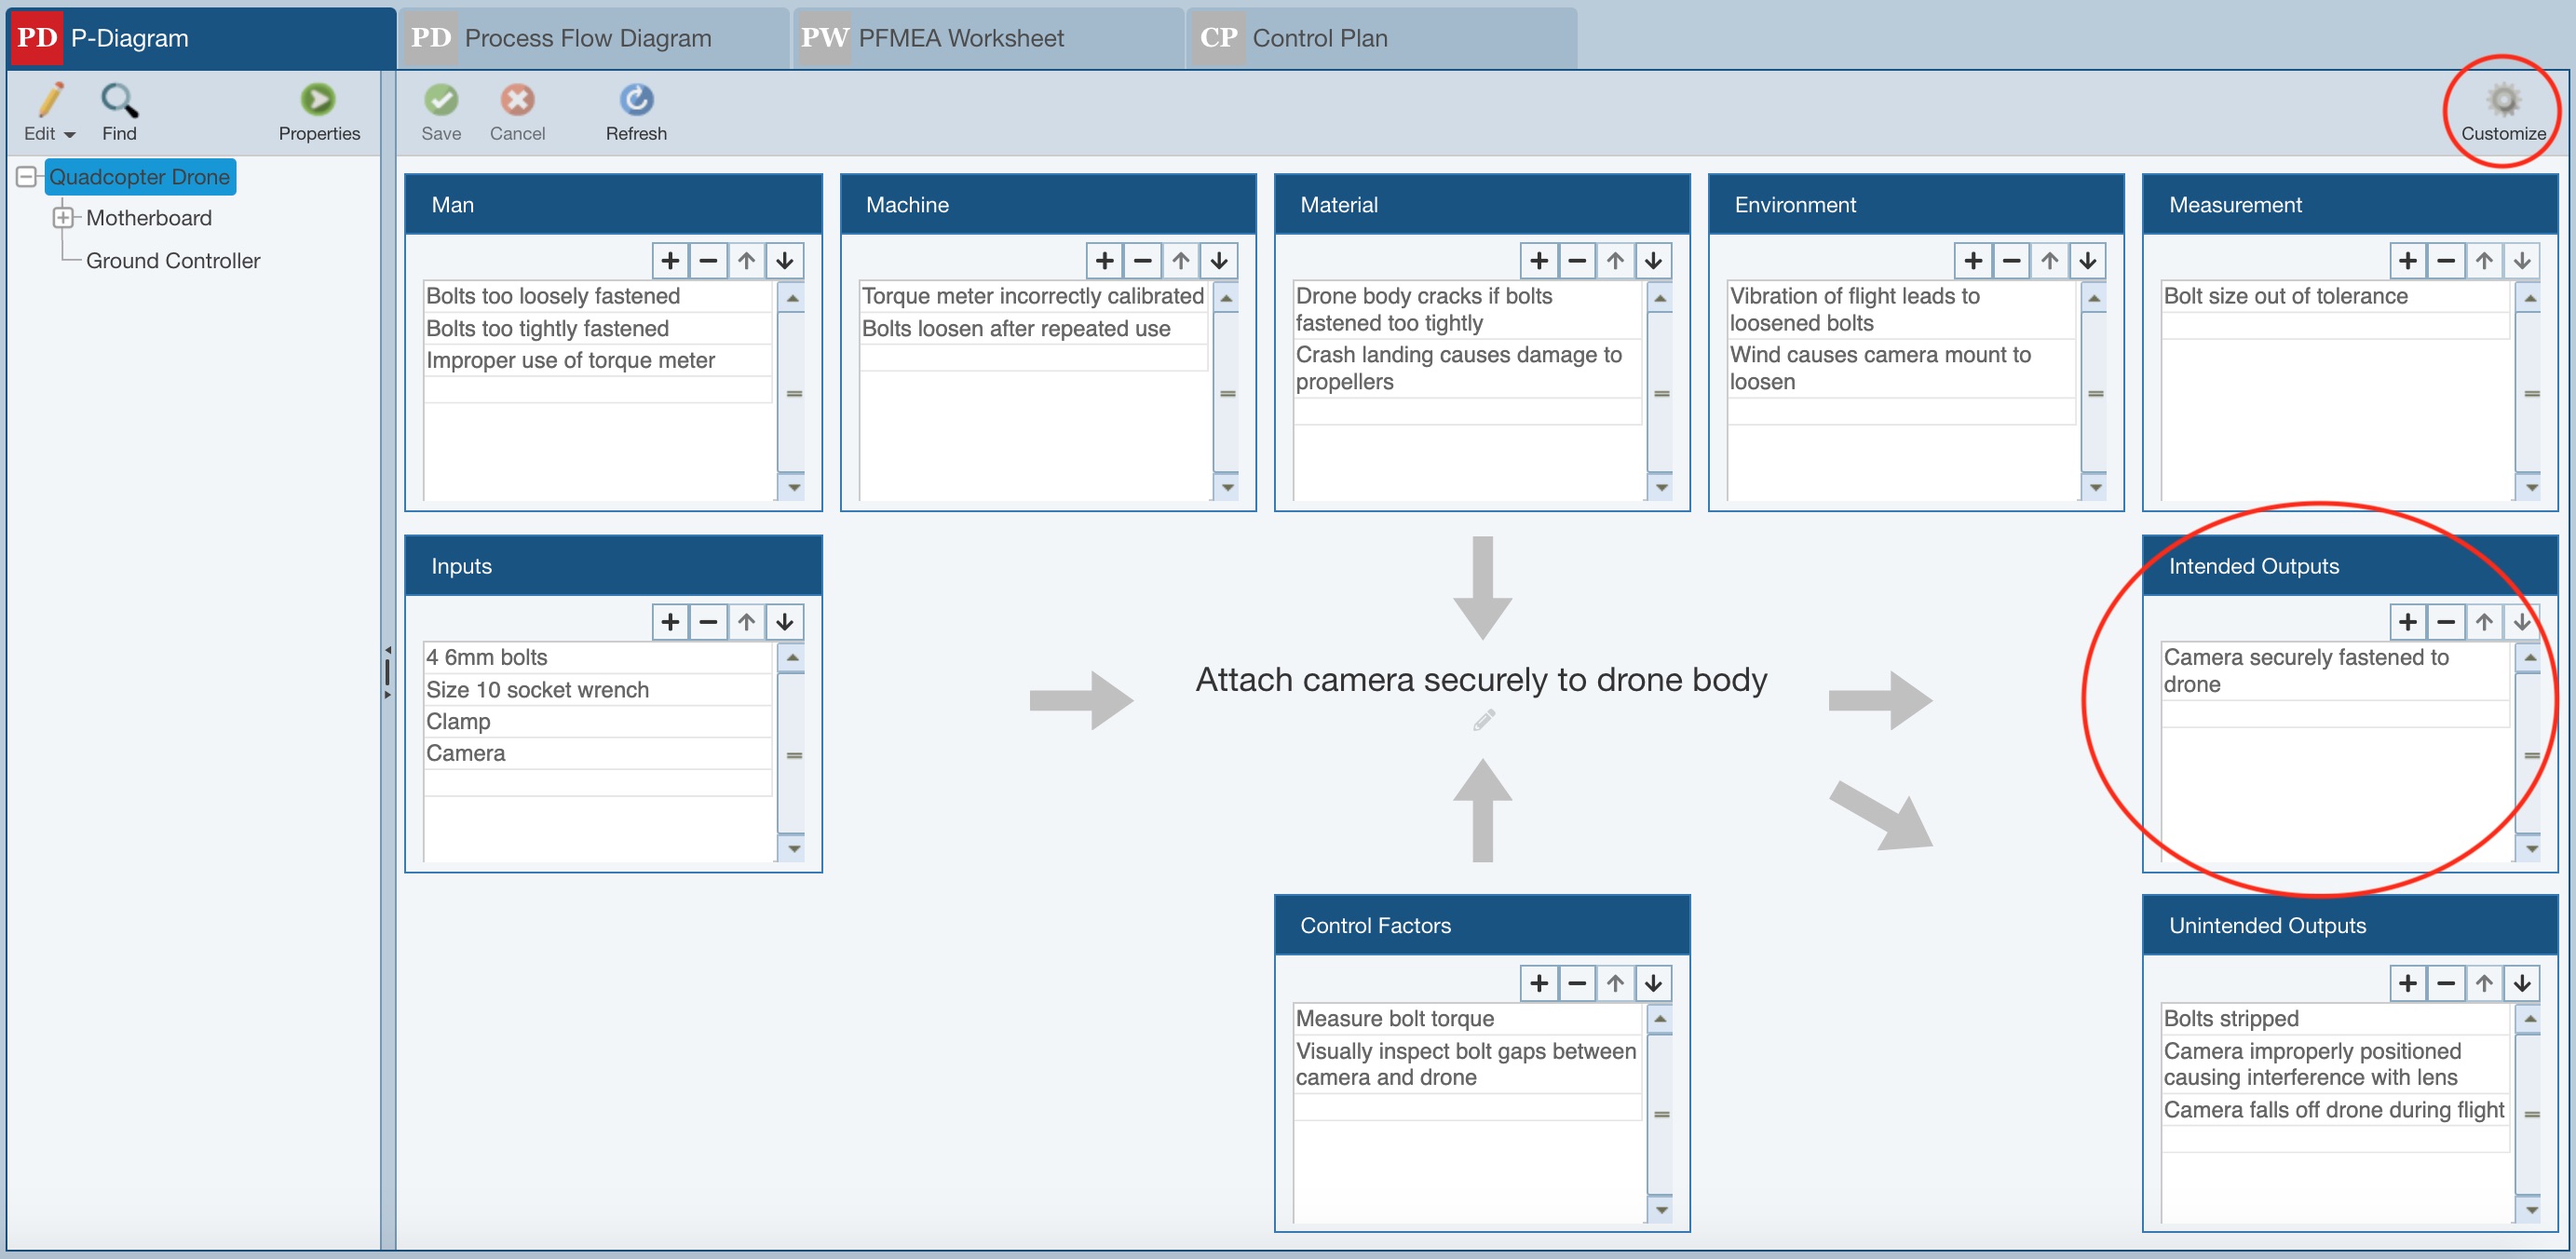
Task: Open Properties with the green arrow icon
Action: click(x=318, y=100)
